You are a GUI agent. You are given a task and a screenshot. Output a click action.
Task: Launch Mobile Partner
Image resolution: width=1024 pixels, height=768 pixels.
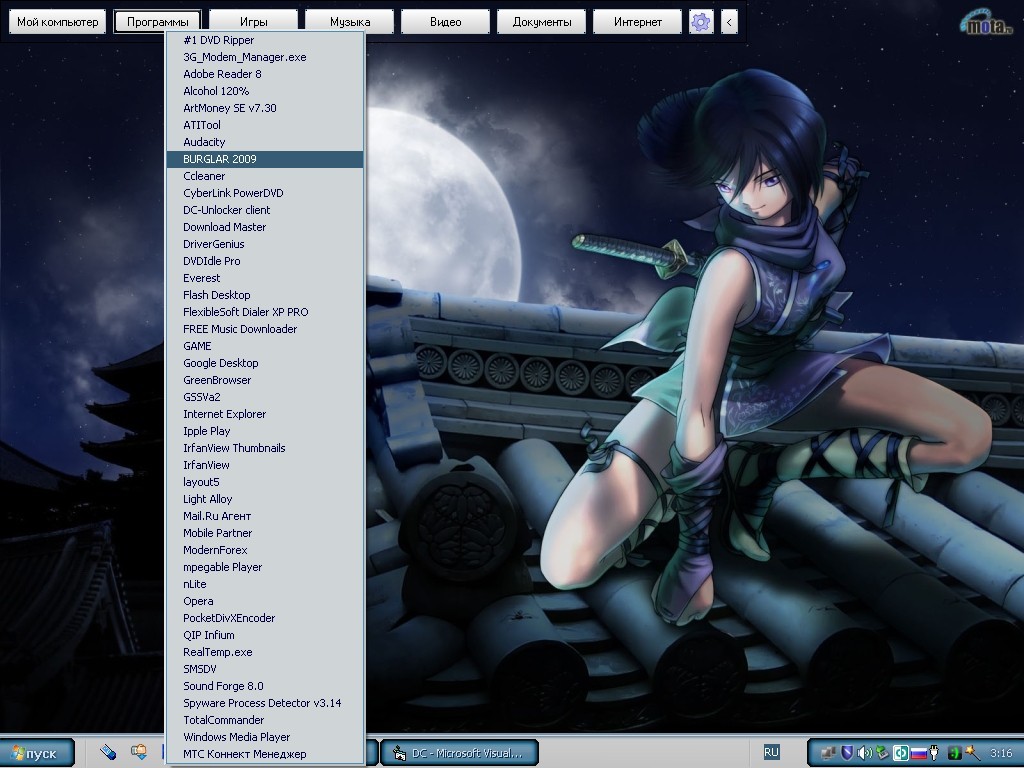[265, 533]
